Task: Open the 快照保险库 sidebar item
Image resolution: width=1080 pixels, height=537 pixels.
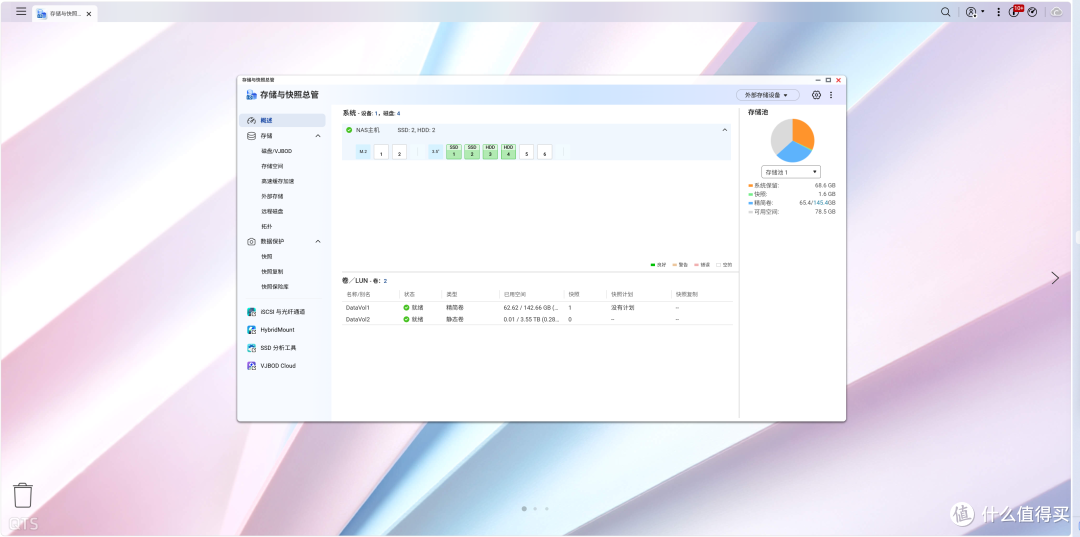Action: 275,286
